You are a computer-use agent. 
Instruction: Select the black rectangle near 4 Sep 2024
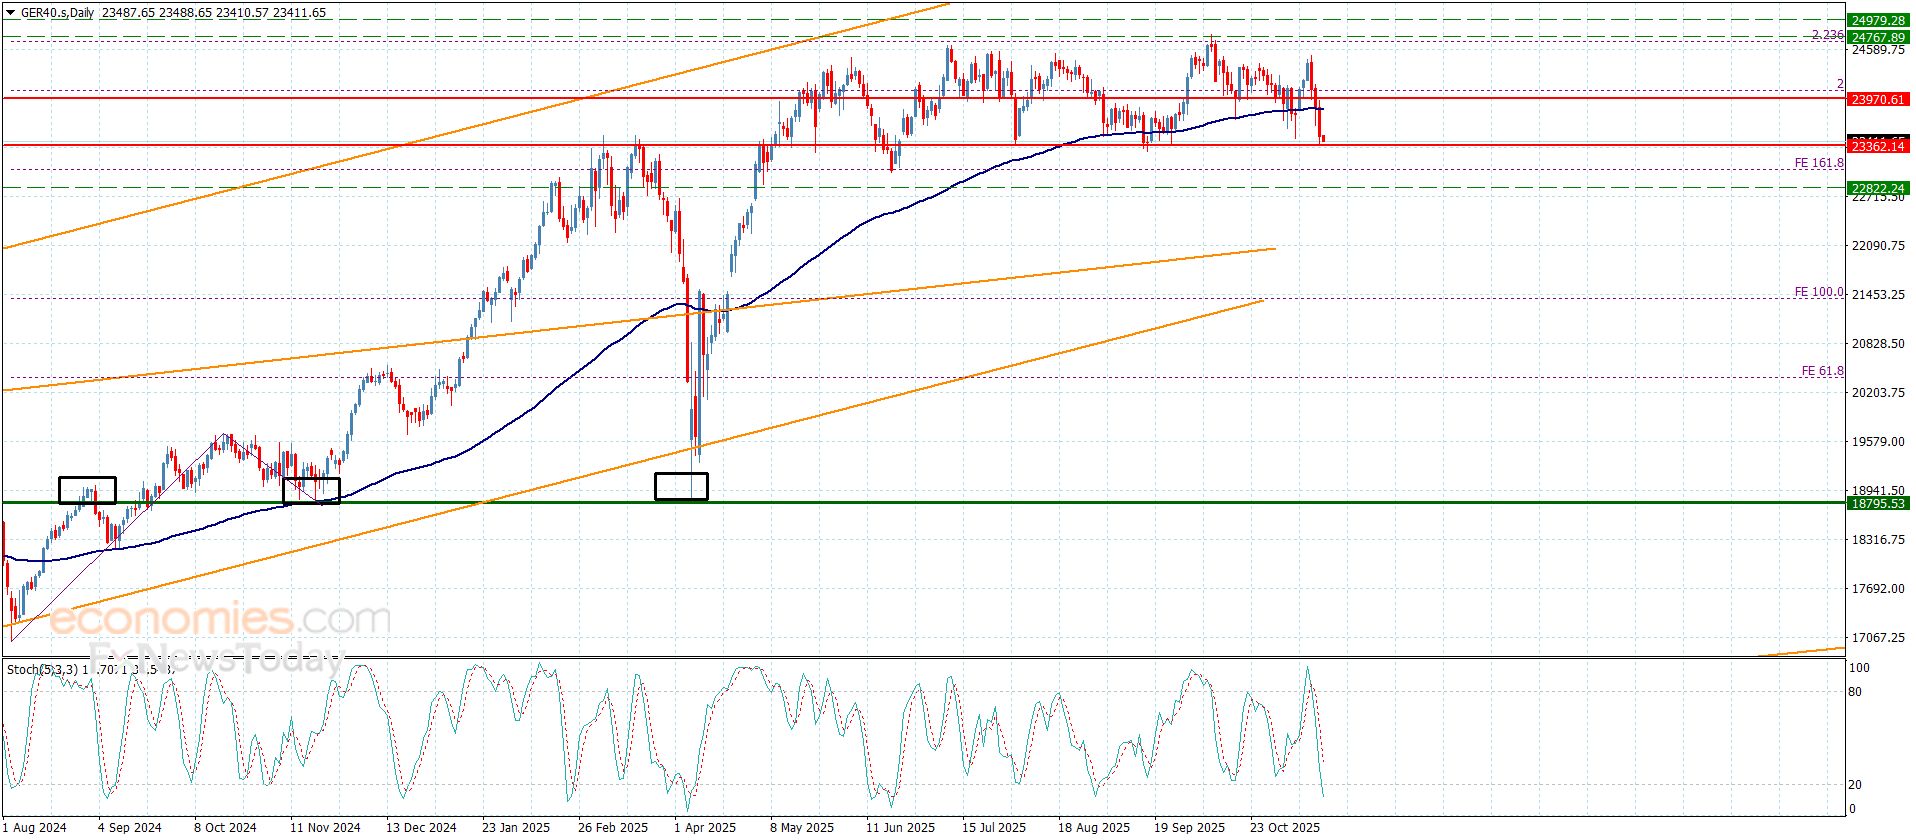click(x=87, y=490)
